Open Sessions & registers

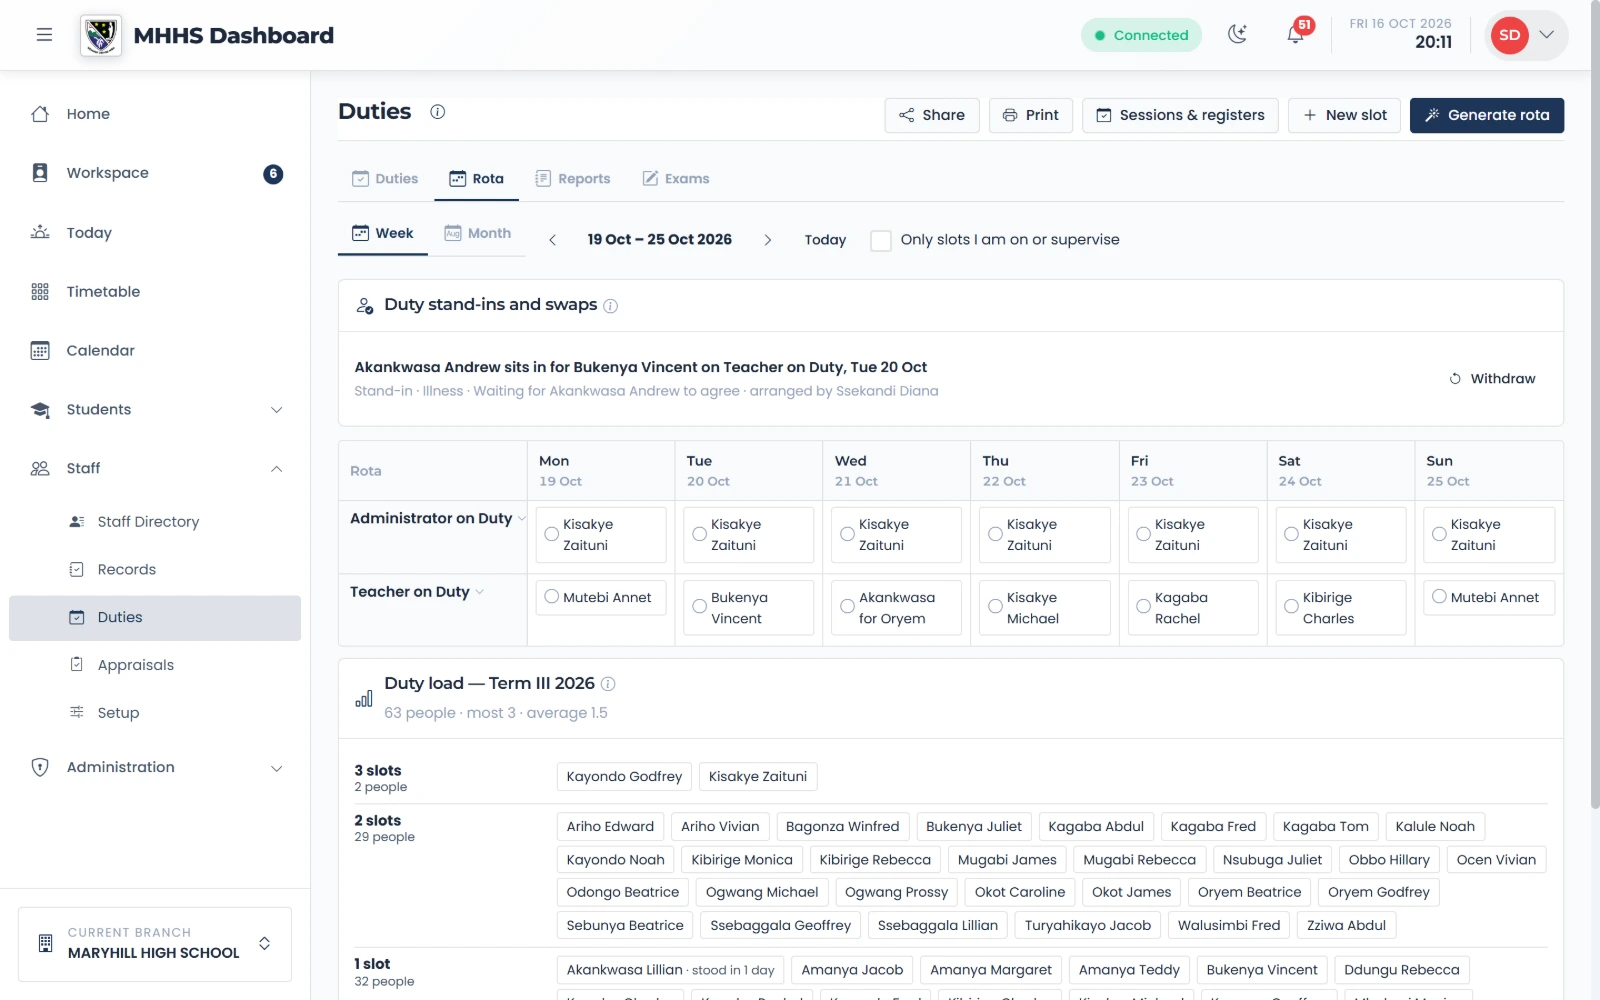click(x=1181, y=115)
